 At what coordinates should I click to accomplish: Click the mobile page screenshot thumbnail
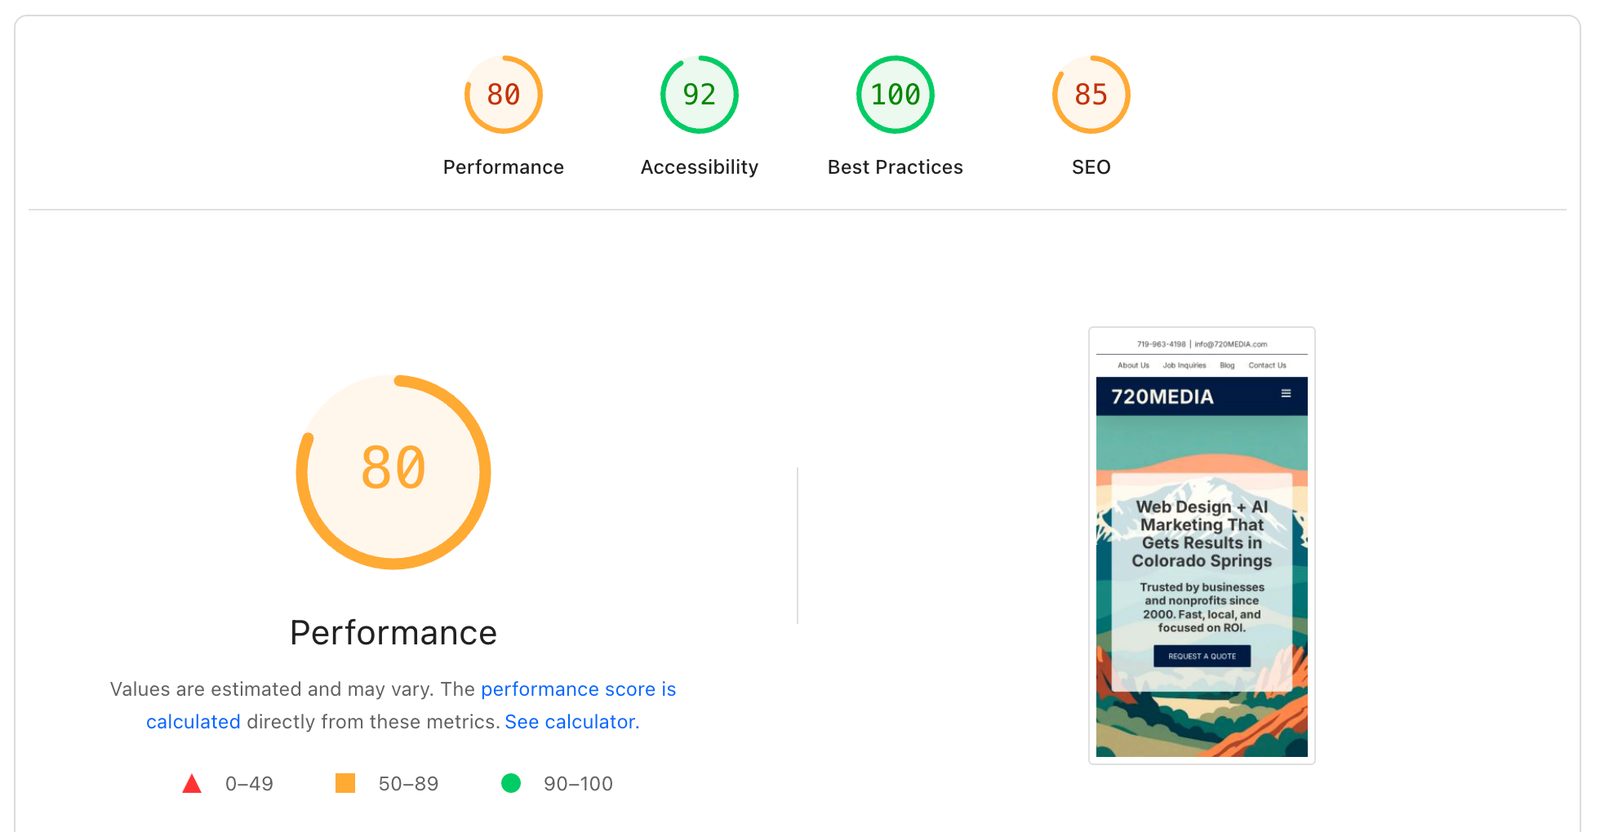click(1202, 546)
